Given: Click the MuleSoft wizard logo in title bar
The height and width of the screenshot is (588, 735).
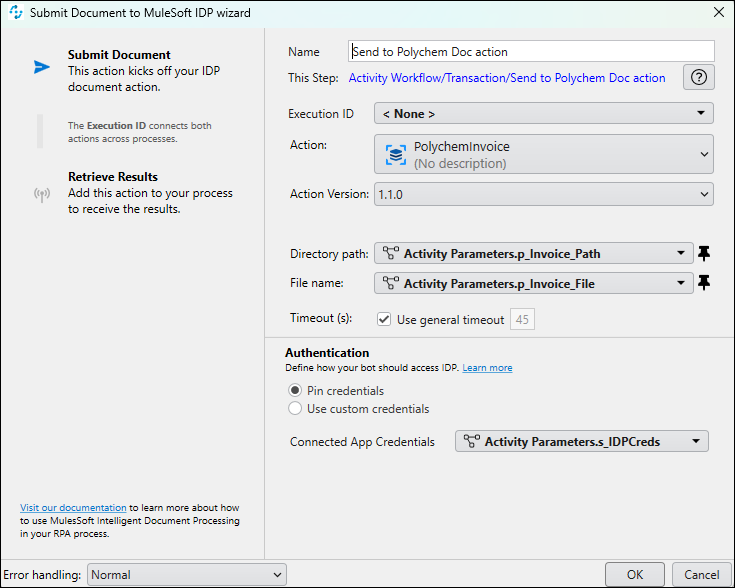Looking at the screenshot, I should (15, 12).
